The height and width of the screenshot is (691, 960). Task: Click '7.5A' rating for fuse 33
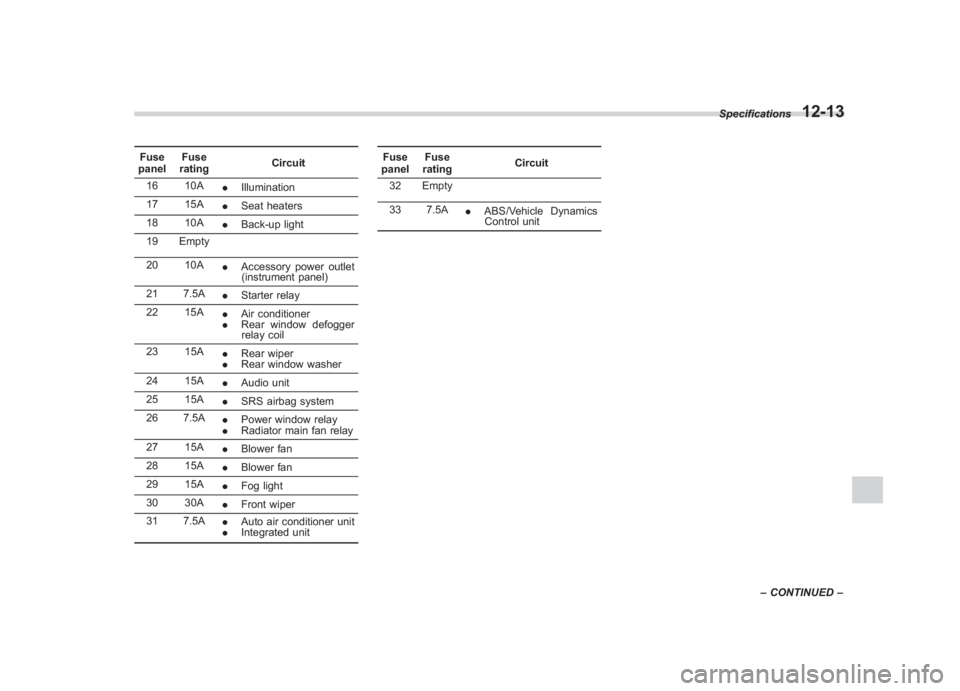[x=437, y=210]
